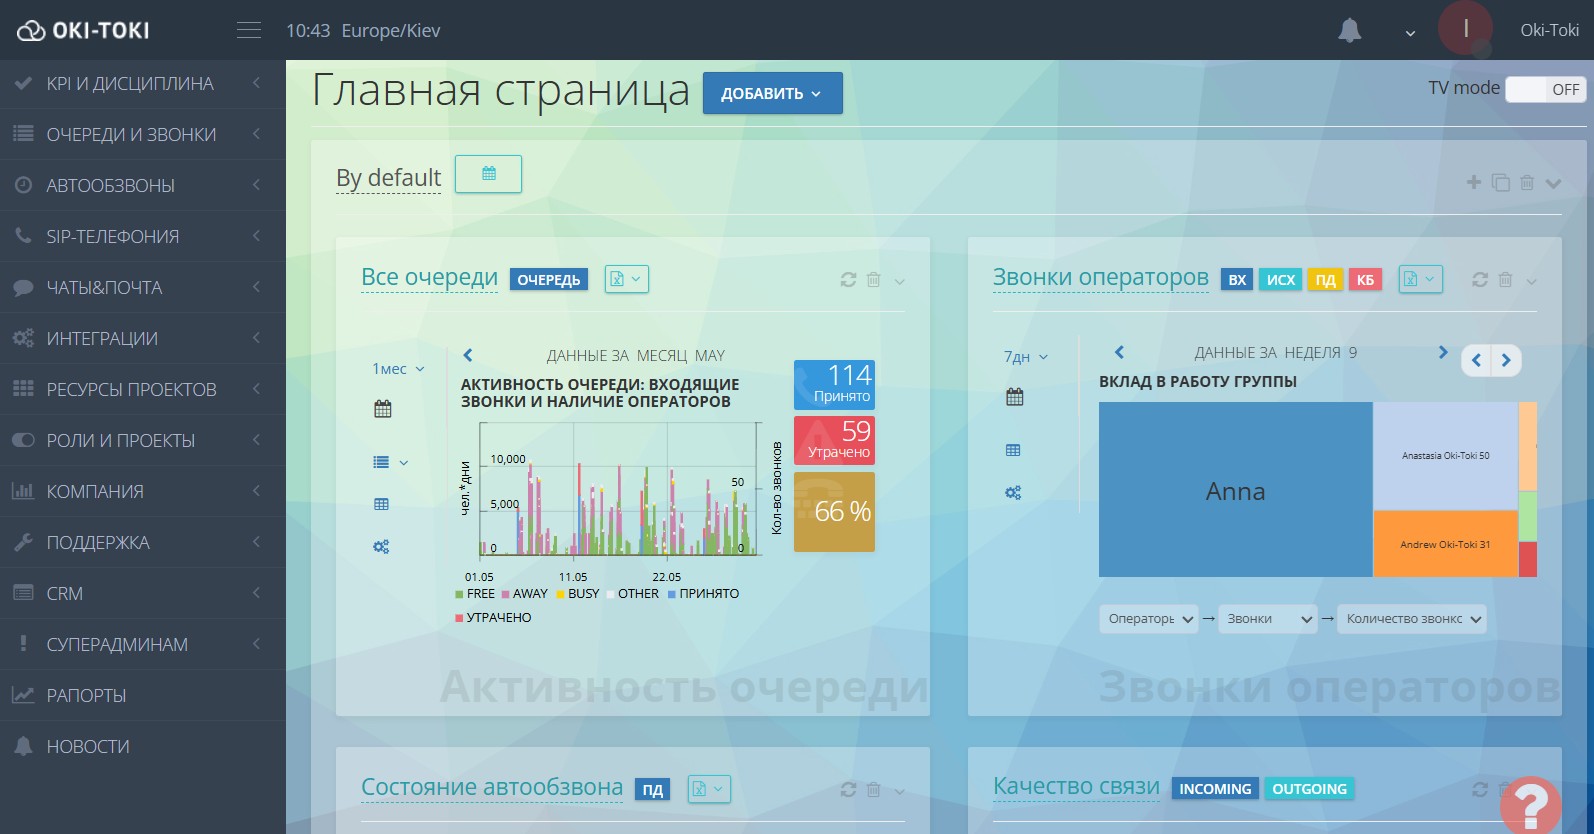The width and height of the screenshot is (1594, 834).
Task: Open export dropdown in Все очереди
Action: pos(626,279)
